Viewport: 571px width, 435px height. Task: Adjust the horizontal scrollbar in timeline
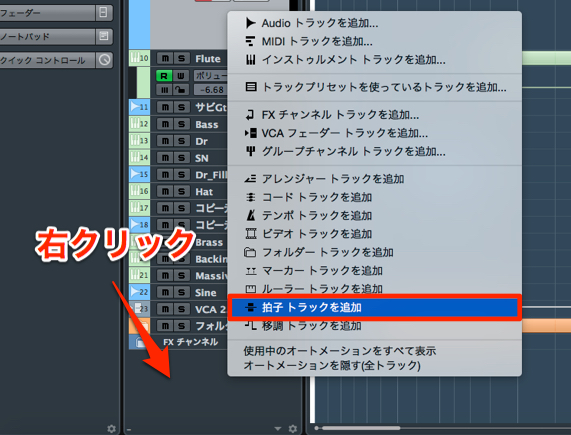point(361,428)
